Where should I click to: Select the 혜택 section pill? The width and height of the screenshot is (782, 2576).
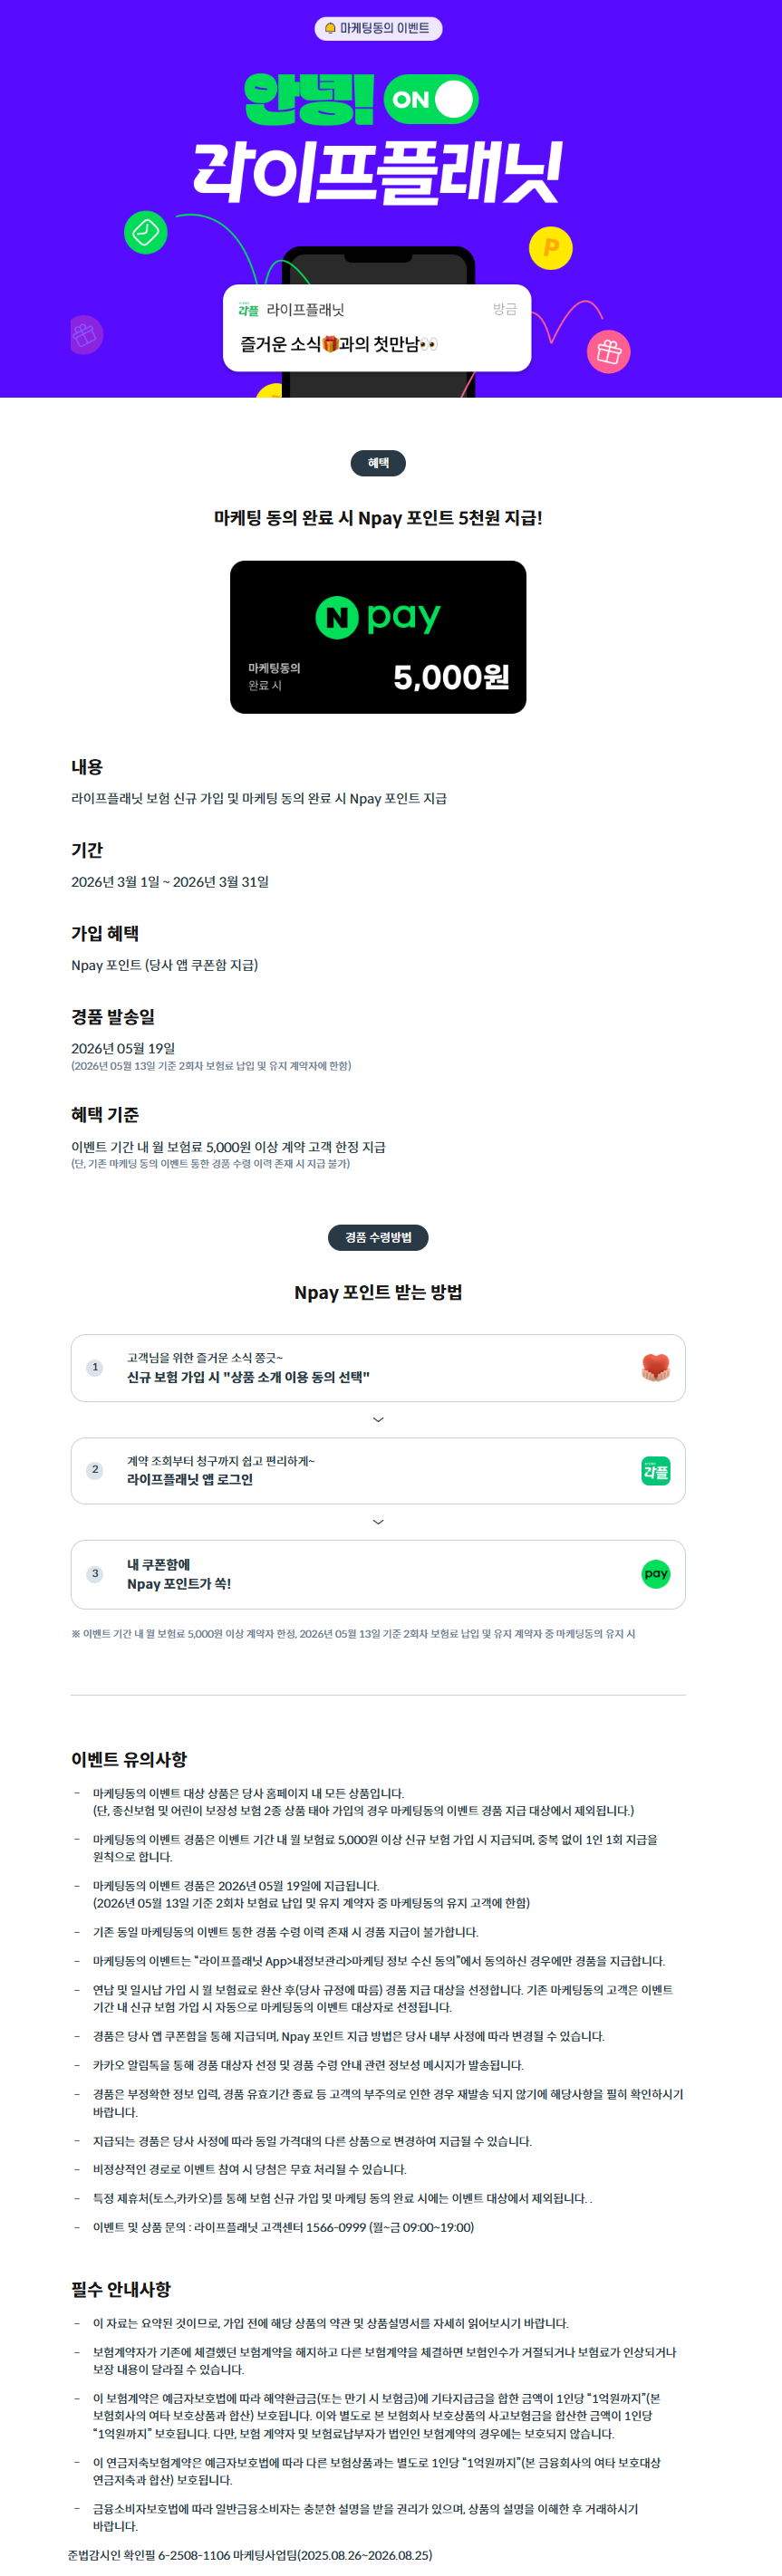pyautogui.click(x=378, y=463)
